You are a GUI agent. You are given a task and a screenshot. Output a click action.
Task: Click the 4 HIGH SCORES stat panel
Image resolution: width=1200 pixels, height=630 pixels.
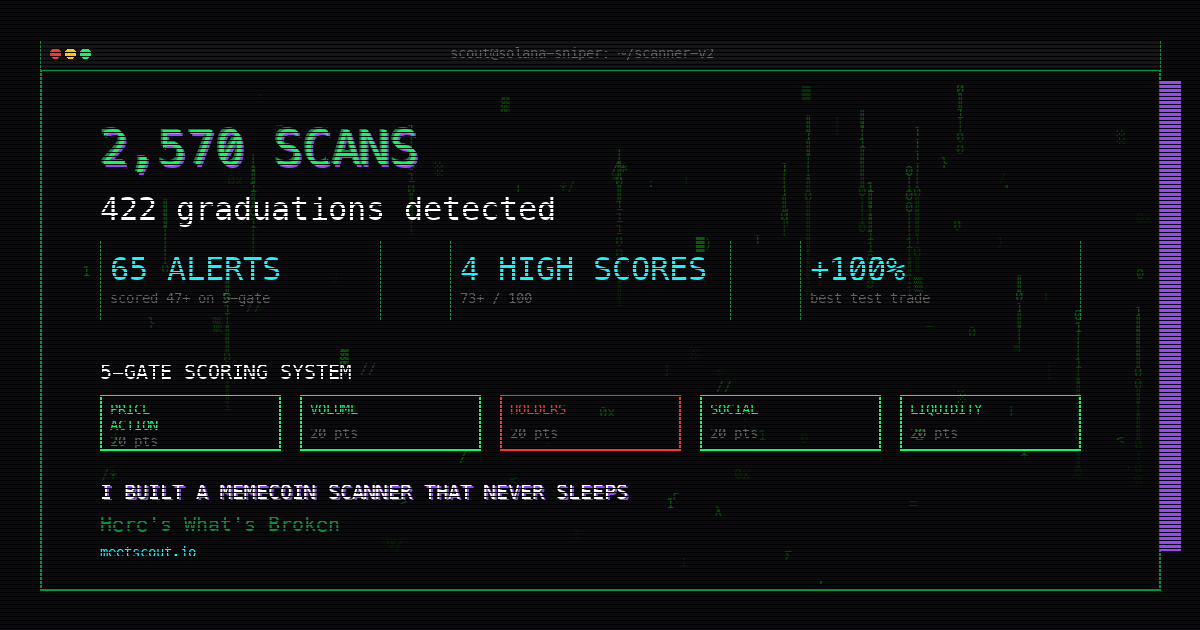pyautogui.click(x=583, y=280)
